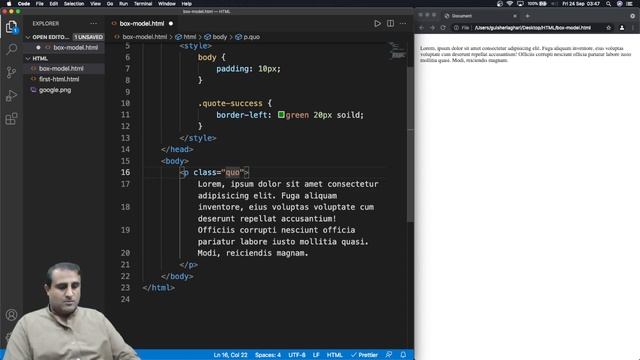Open the Window menu

167,4
